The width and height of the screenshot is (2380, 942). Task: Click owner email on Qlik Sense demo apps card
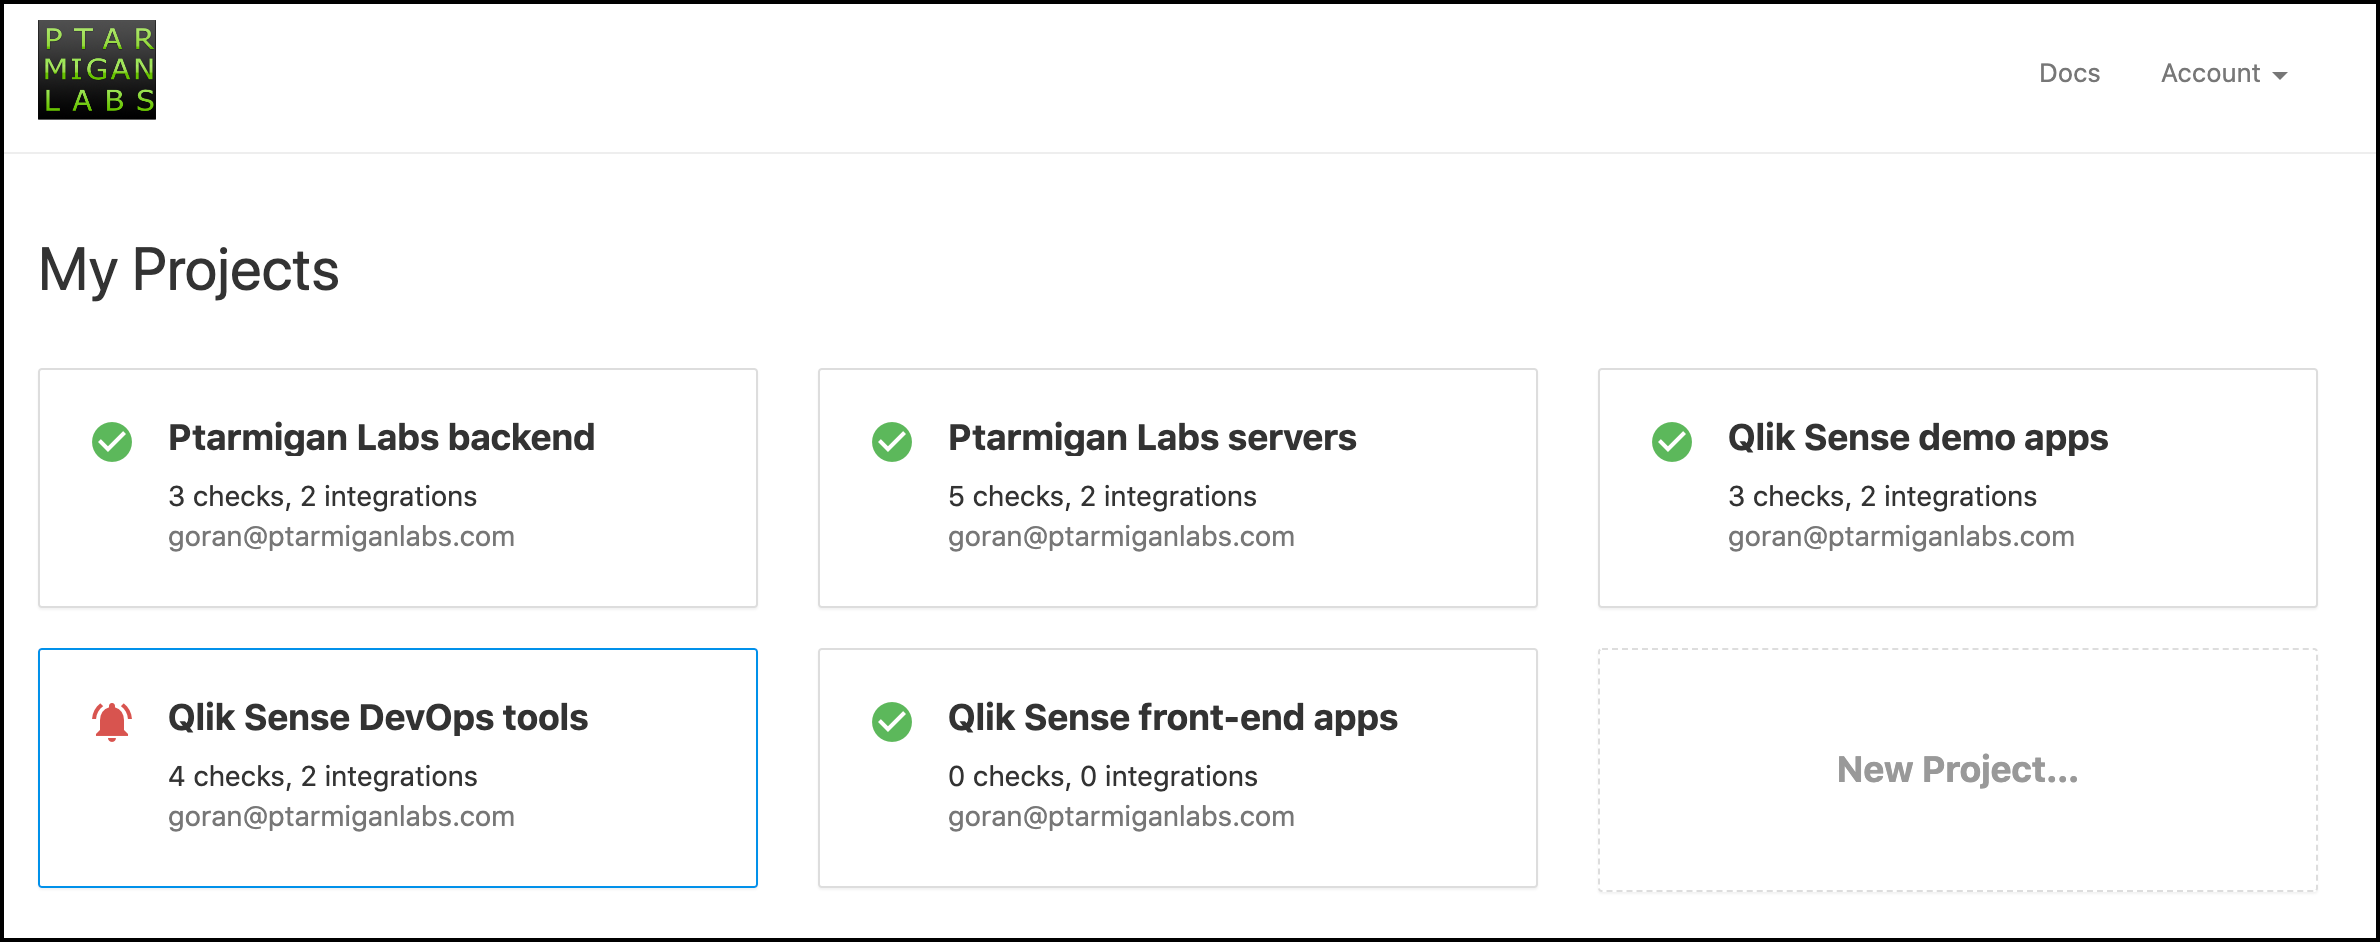tap(1901, 537)
